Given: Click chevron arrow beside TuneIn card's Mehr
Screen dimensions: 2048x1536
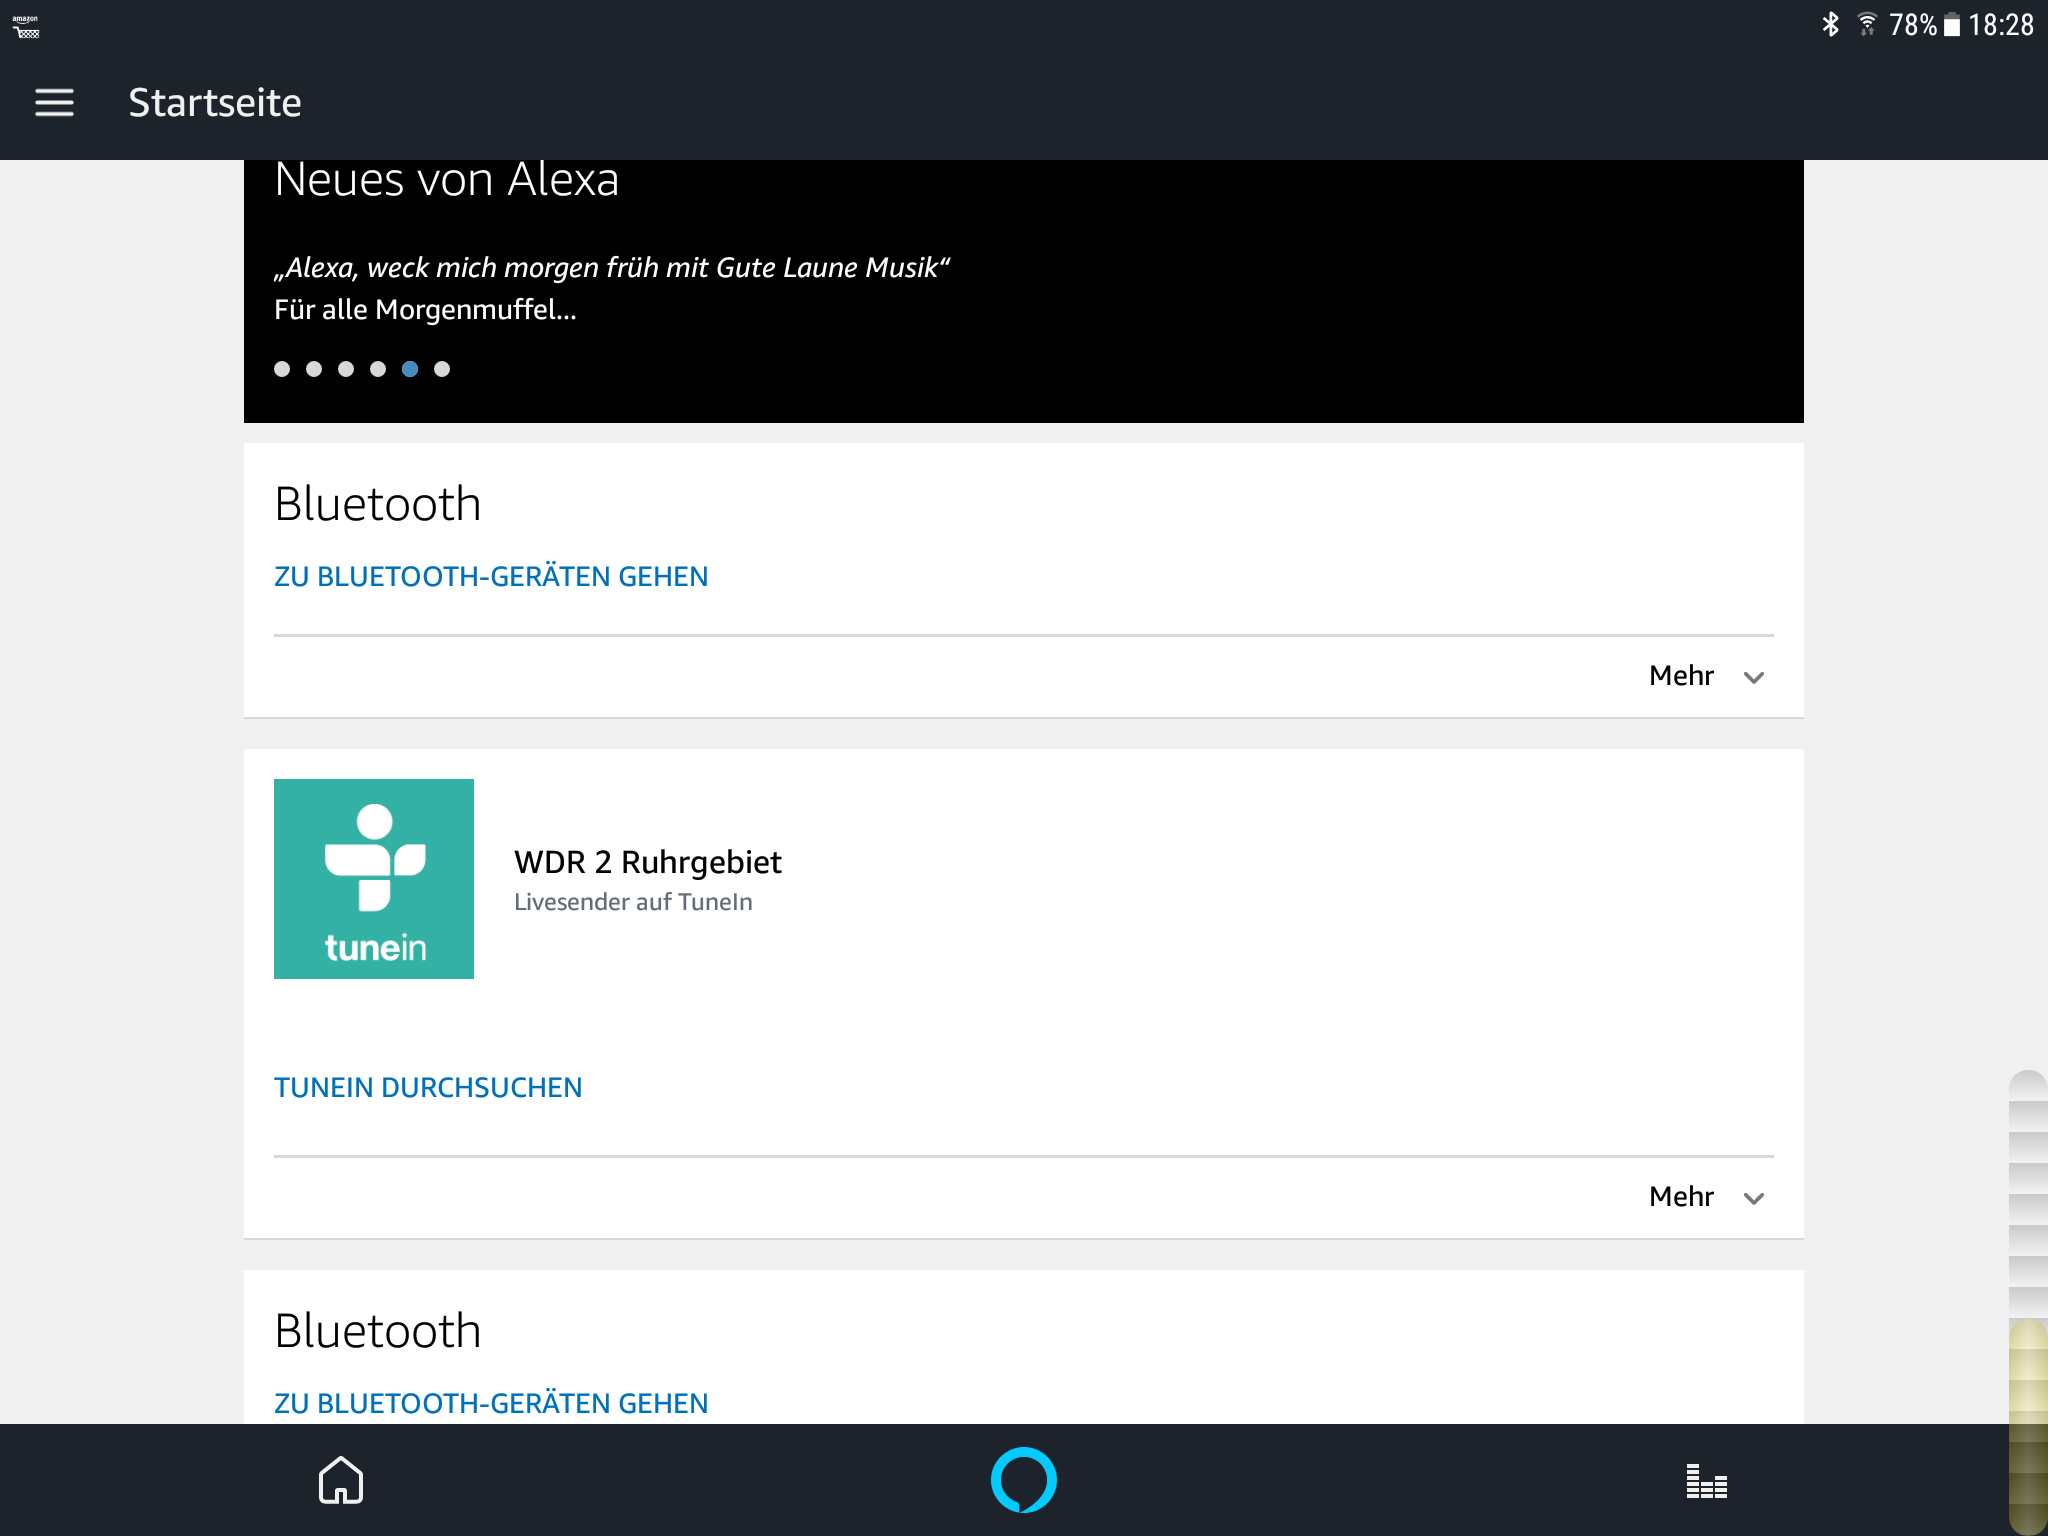Looking at the screenshot, I should [x=1754, y=1198].
